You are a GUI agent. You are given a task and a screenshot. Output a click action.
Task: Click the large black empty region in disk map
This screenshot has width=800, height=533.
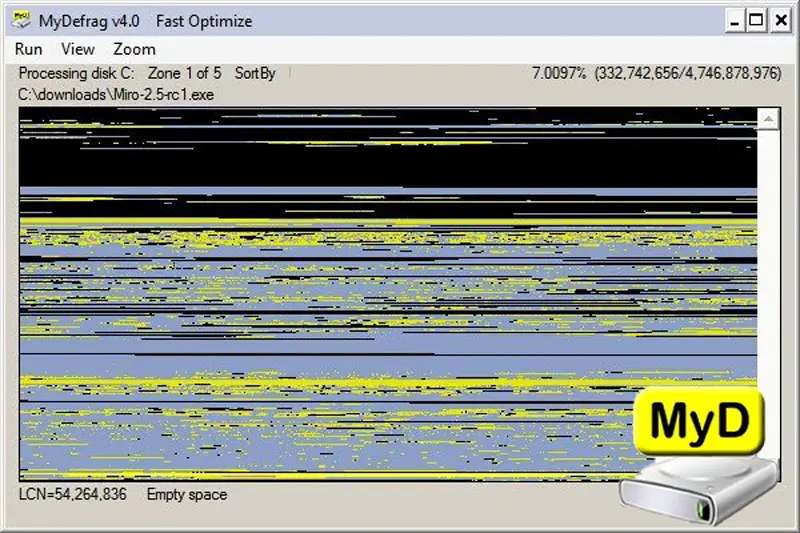pyautogui.click(x=388, y=166)
